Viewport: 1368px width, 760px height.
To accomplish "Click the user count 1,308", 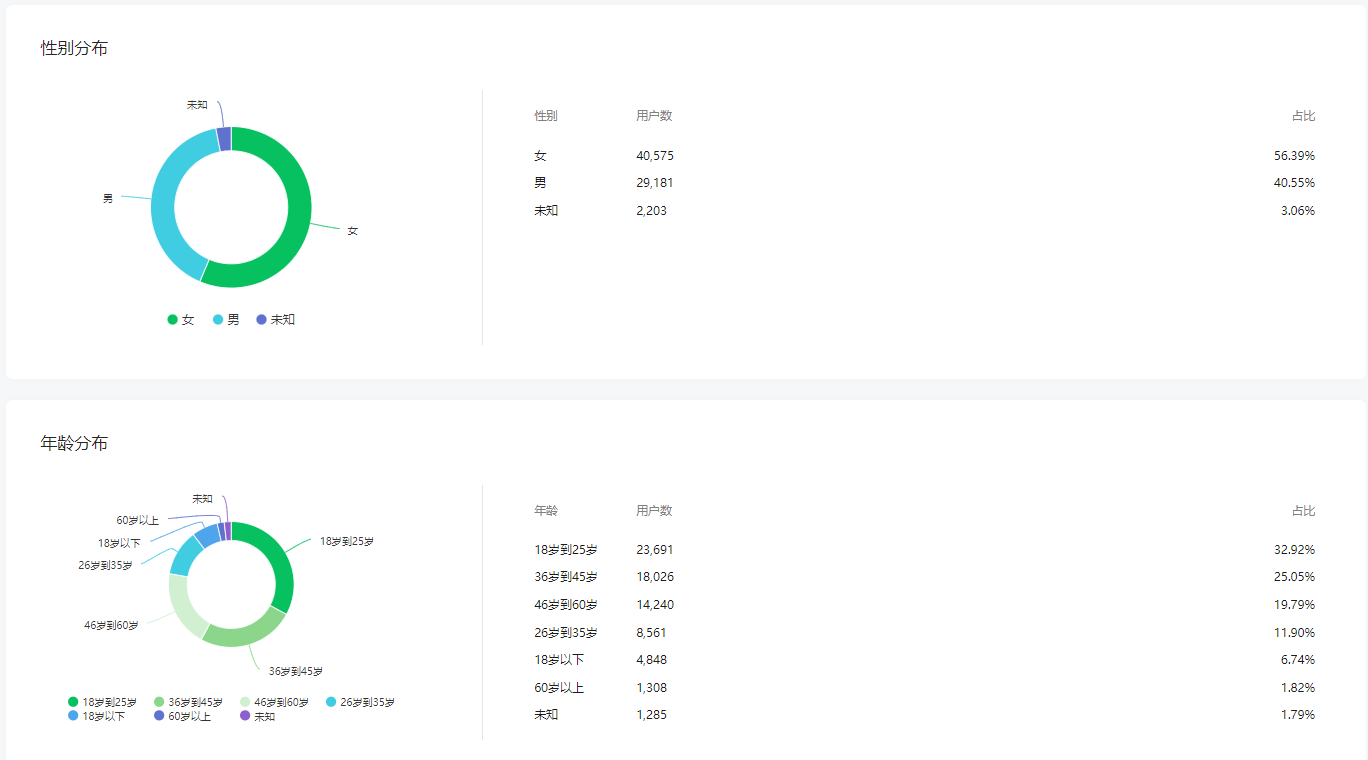I will pos(651,688).
